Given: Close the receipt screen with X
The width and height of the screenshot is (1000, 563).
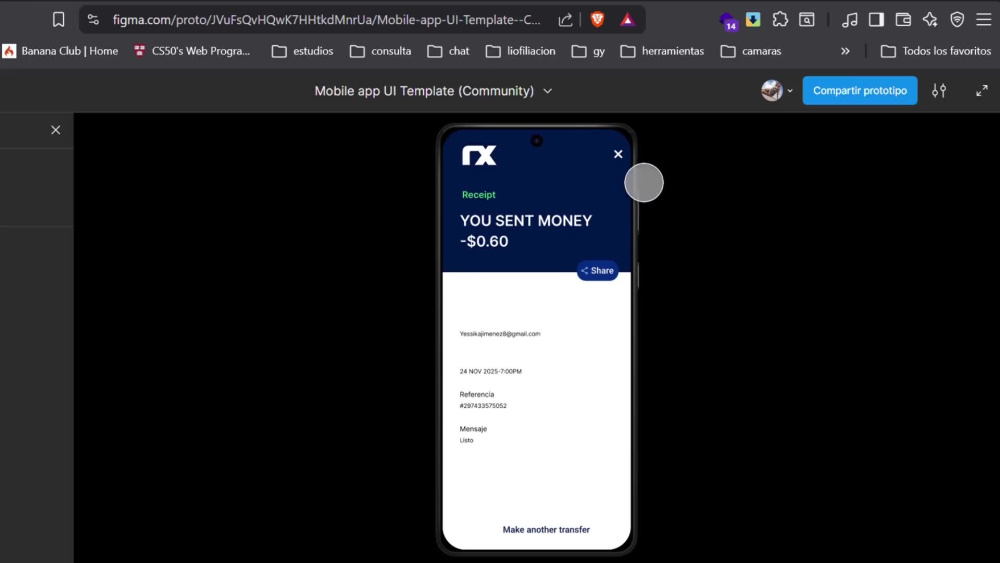Looking at the screenshot, I should (x=618, y=154).
